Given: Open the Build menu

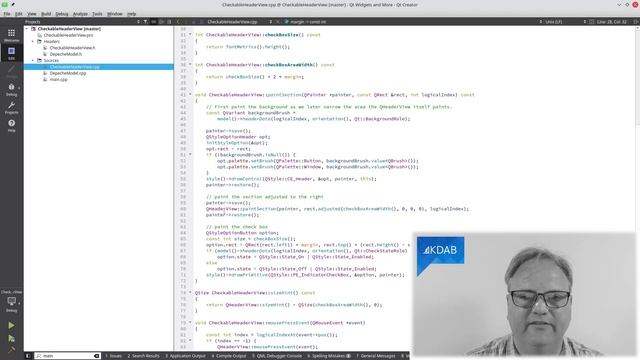Looking at the screenshot, I should [46, 14].
